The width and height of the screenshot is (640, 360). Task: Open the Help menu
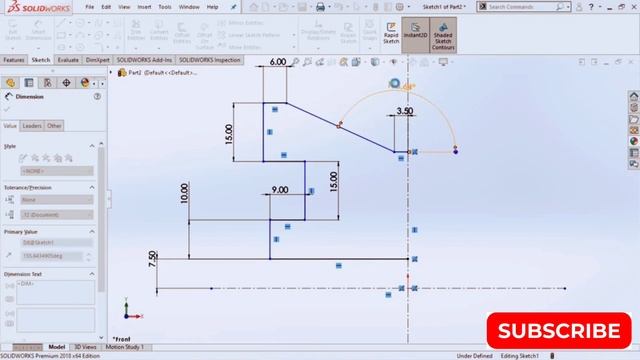click(212, 7)
